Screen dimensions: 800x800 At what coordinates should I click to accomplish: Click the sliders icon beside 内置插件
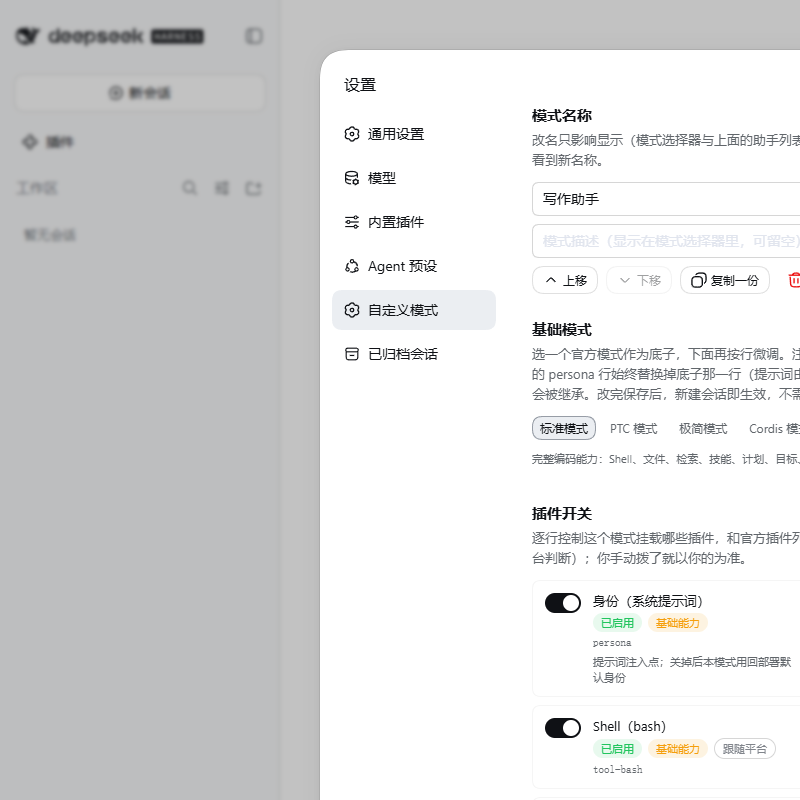(x=352, y=222)
